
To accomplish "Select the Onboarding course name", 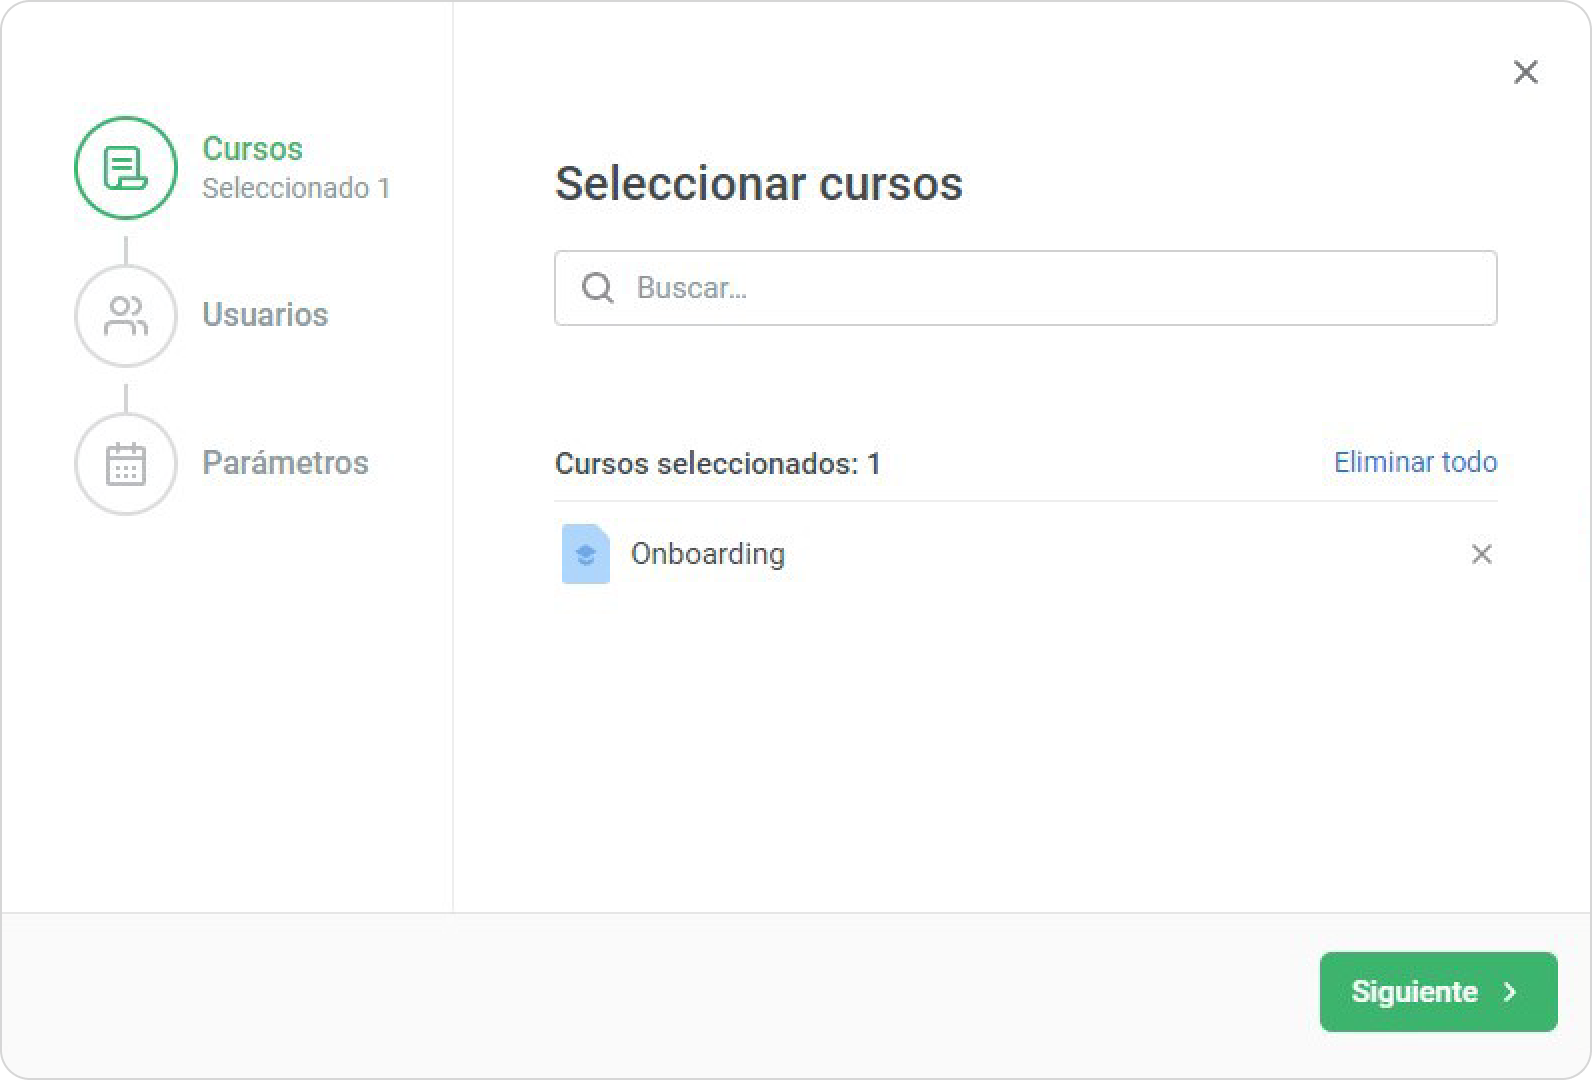I will click(x=708, y=554).
